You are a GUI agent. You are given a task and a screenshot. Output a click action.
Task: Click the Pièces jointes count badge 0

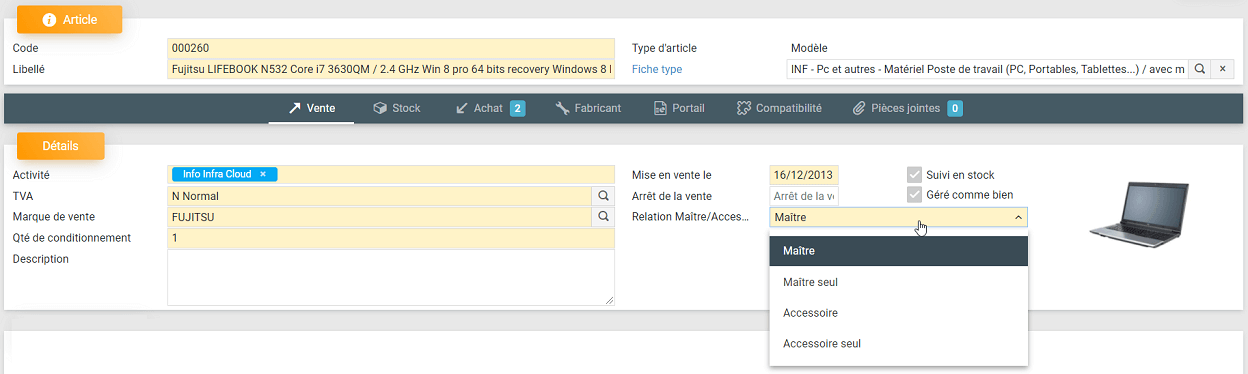point(955,108)
